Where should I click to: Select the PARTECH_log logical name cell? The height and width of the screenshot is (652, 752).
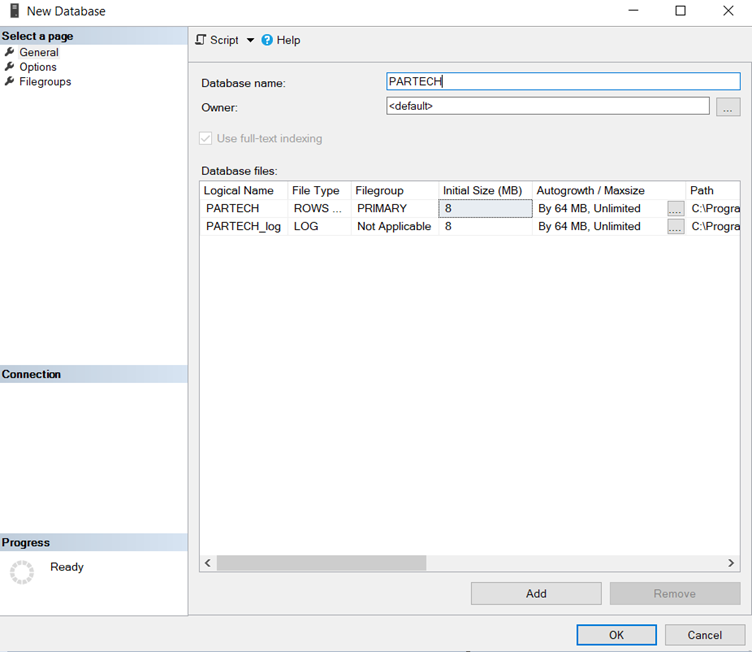tap(244, 226)
